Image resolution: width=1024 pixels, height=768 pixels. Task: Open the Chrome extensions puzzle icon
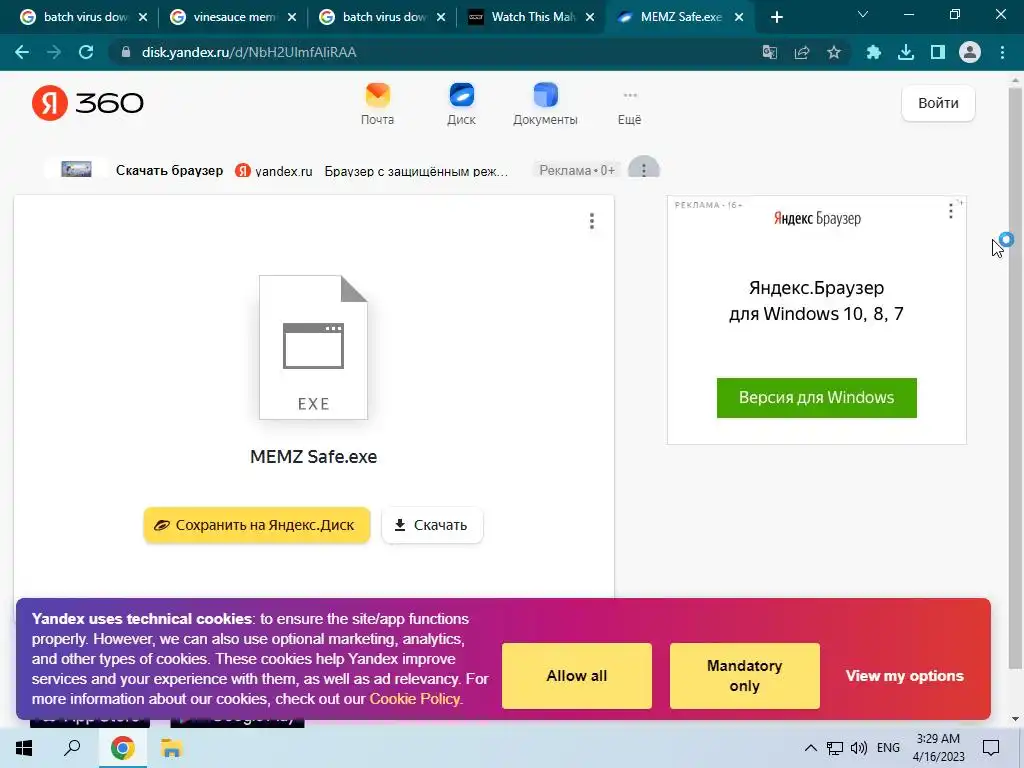point(874,52)
